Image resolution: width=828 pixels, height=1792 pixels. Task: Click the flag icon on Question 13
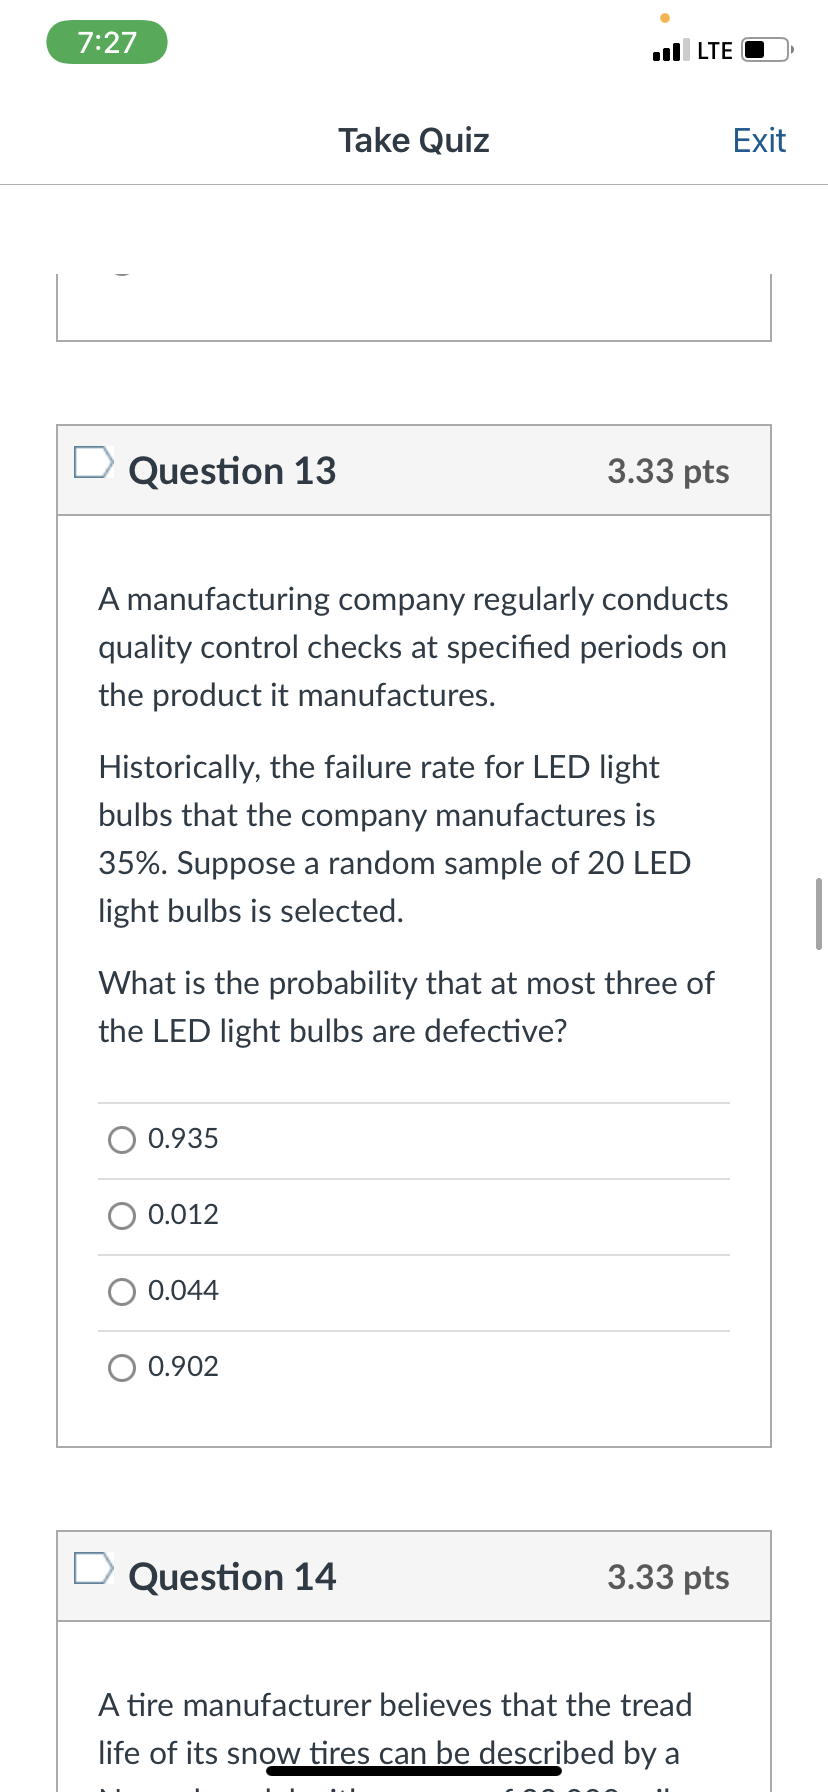(92, 461)
